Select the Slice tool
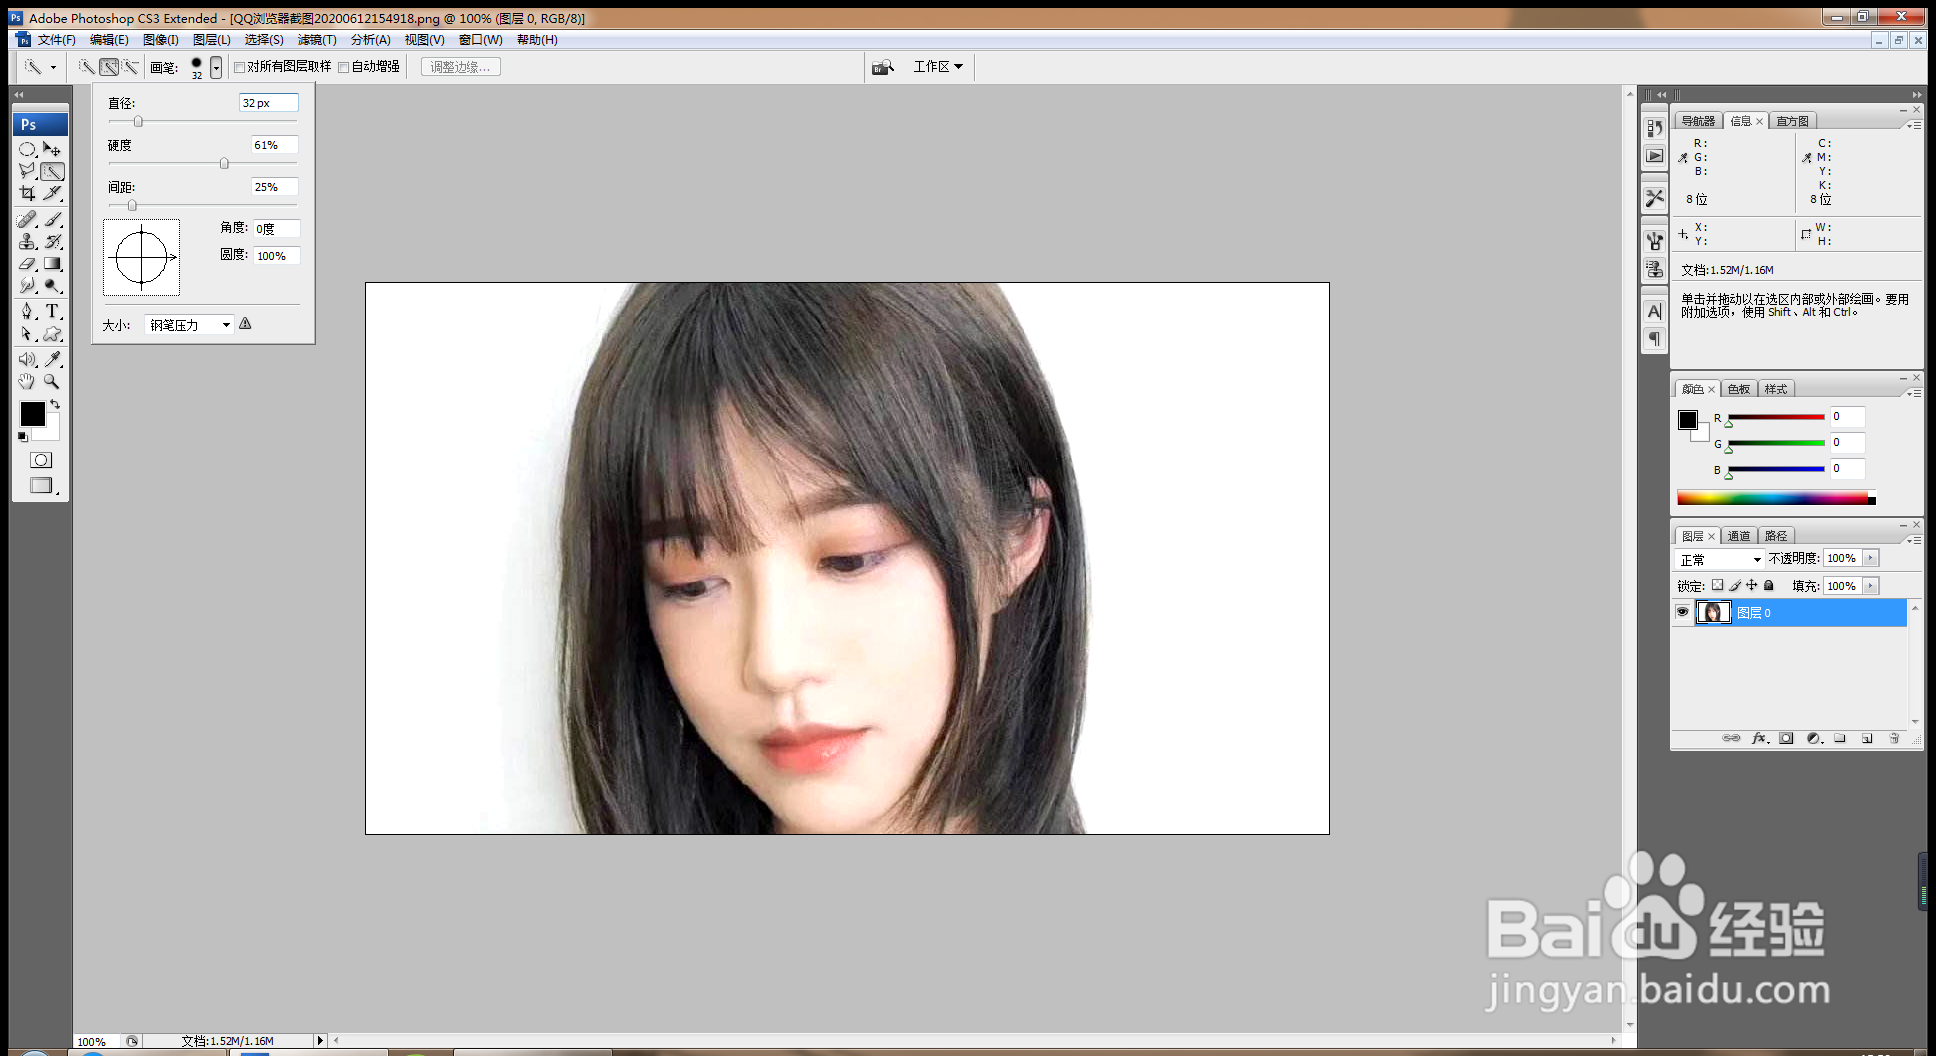The height and width of the screenshot is (1056, 1936). 52,193
